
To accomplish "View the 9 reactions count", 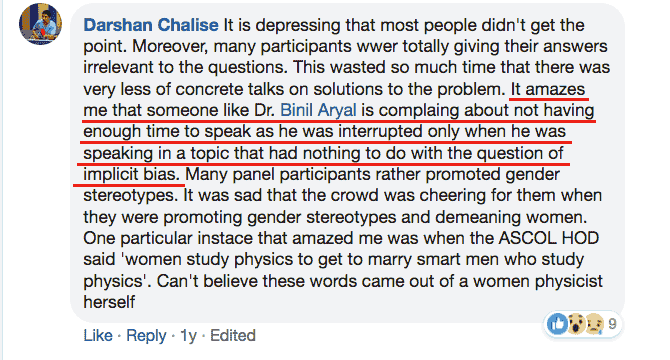I will click(x=612, y=324).
